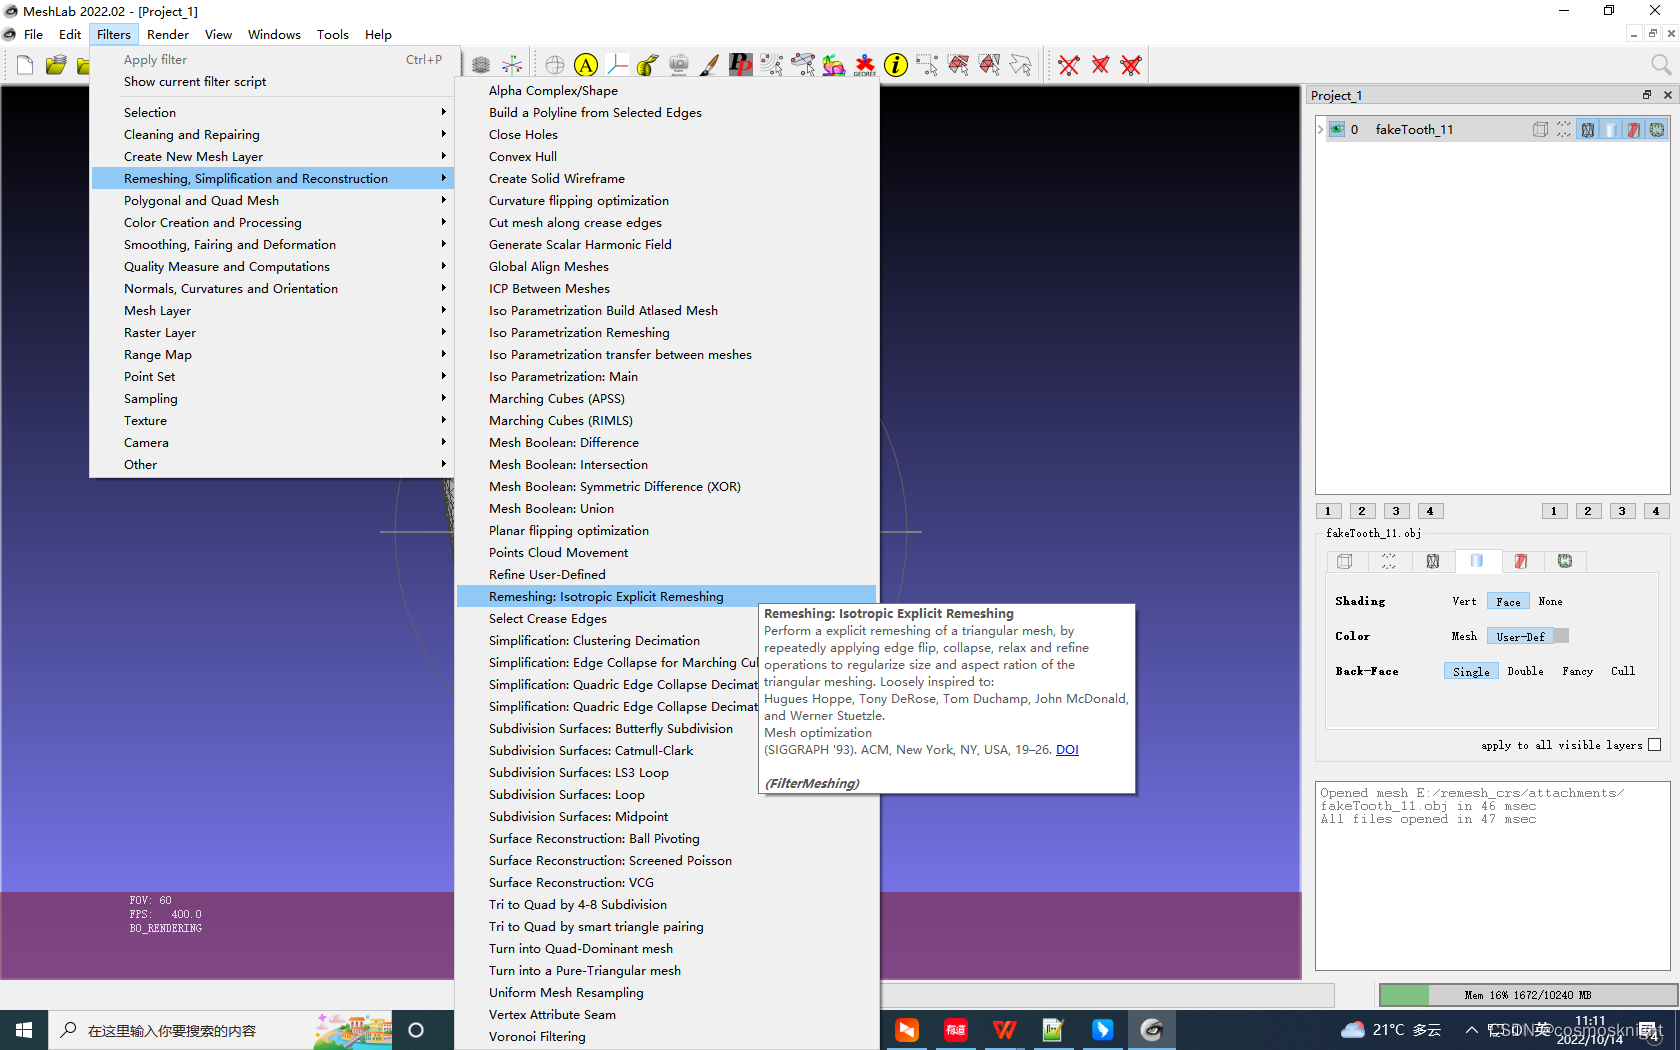Image resolution: width=1680 pixels, height=1050 pixels.
Task: Open the Filters menu in menu bar
Action: coord(114,34)
